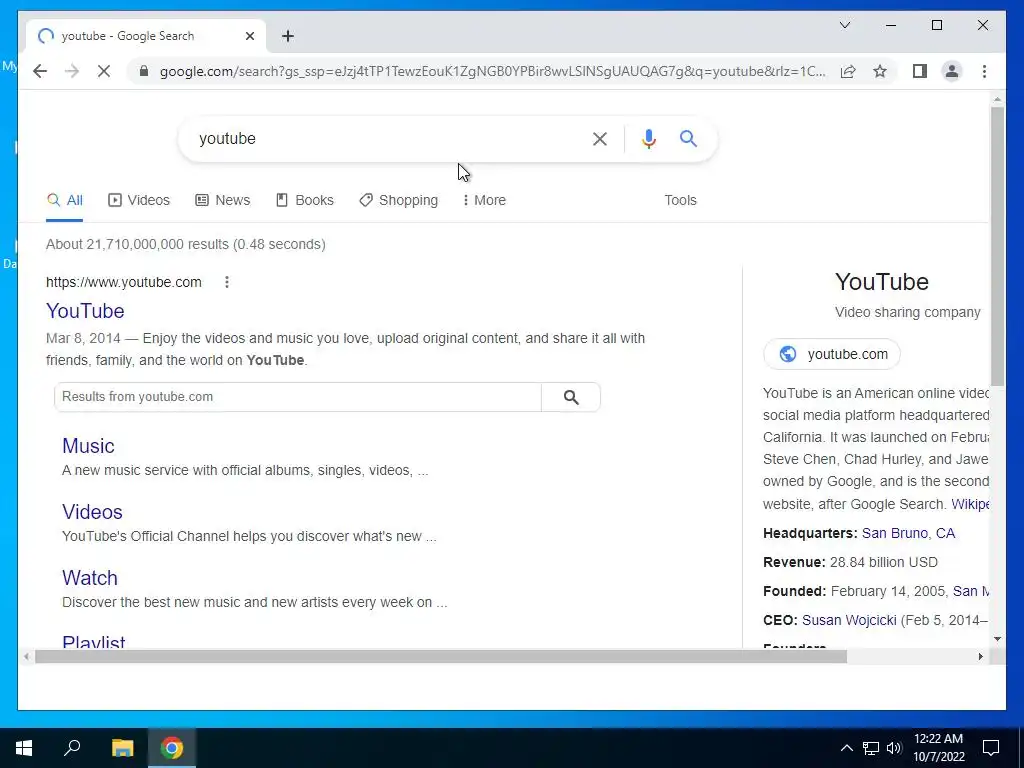Close the youtube - Google Search tab
Screen dimensions: 1024x768
(249, 36)
